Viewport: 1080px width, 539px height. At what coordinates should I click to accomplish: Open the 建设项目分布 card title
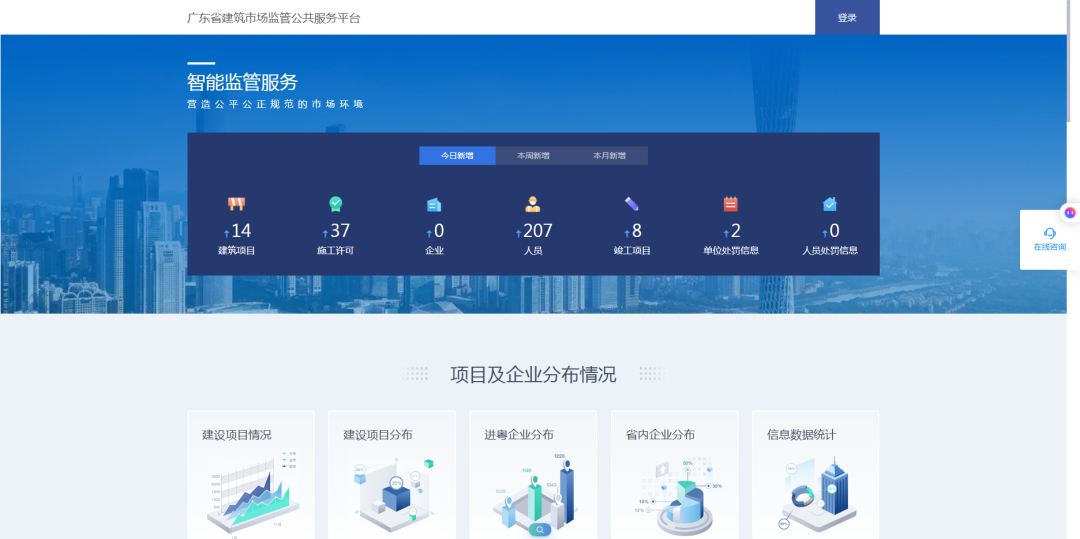click(378, 435)
